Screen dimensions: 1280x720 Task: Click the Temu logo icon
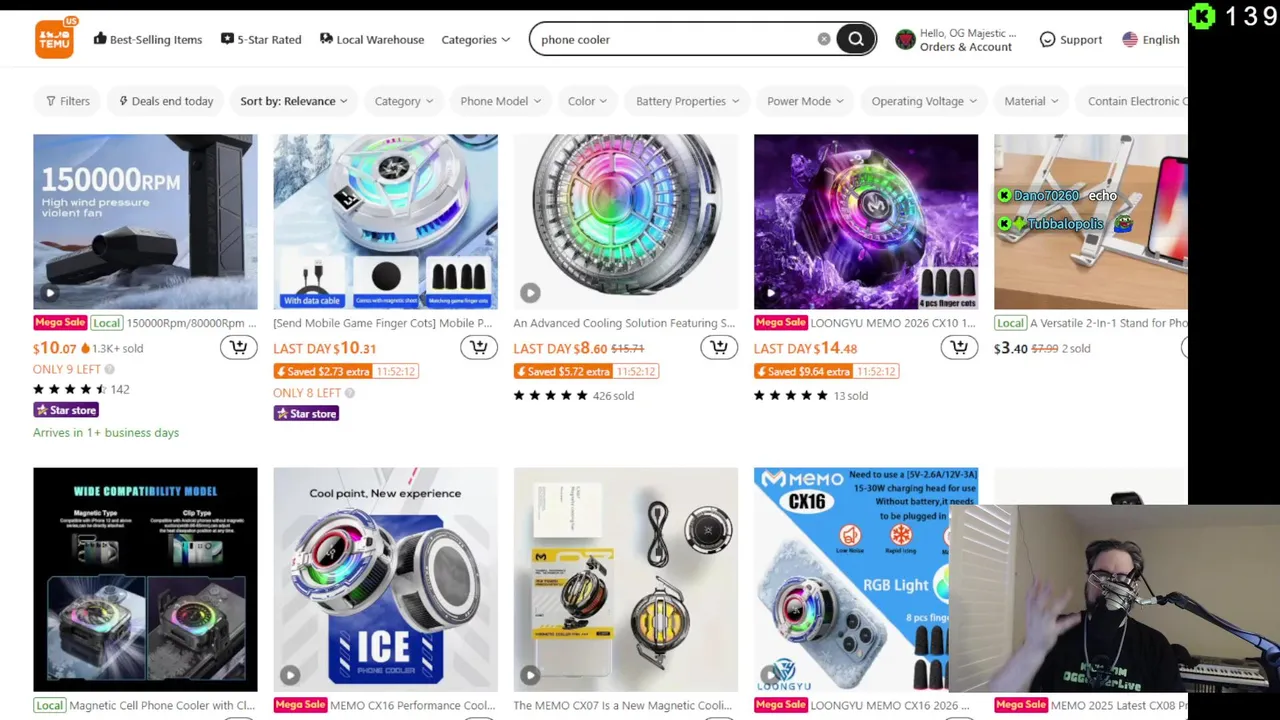pos(54,39)
